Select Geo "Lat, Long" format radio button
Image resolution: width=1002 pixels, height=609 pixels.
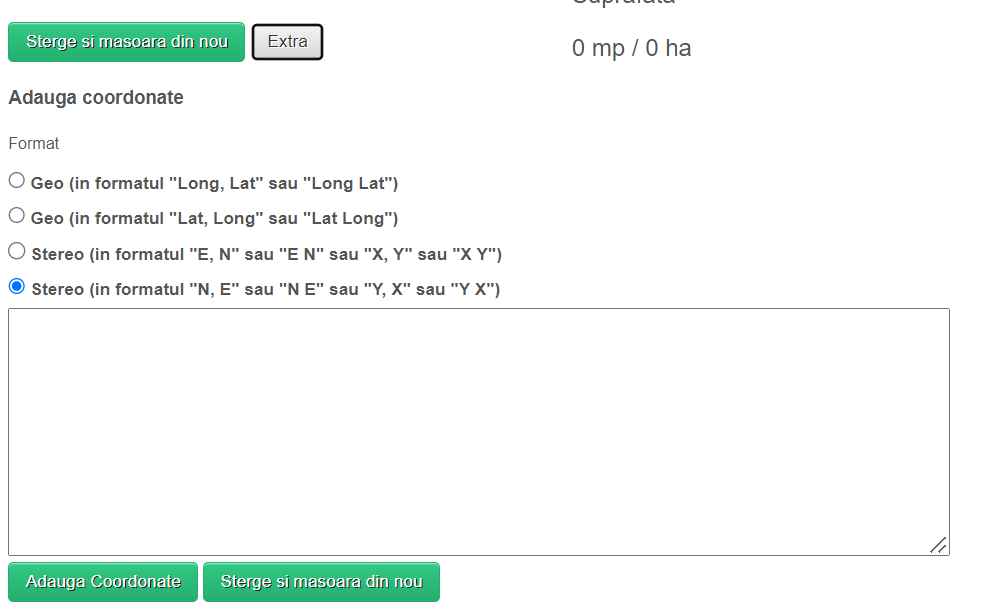click(17, 216)
